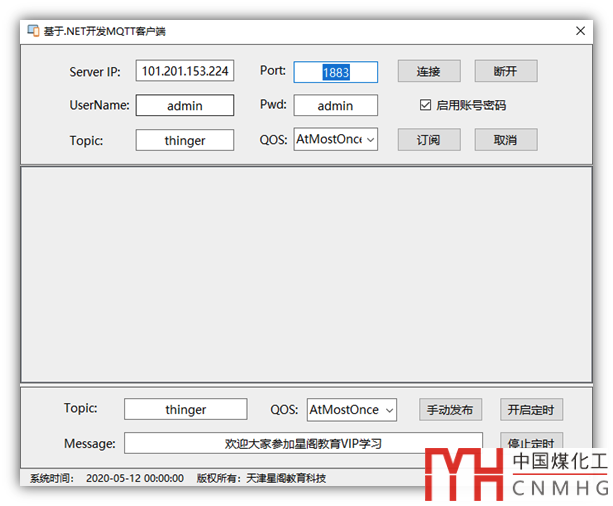613x506 pixels.
Task: Focus the UserName input field
Action: [x=185, y=105]
